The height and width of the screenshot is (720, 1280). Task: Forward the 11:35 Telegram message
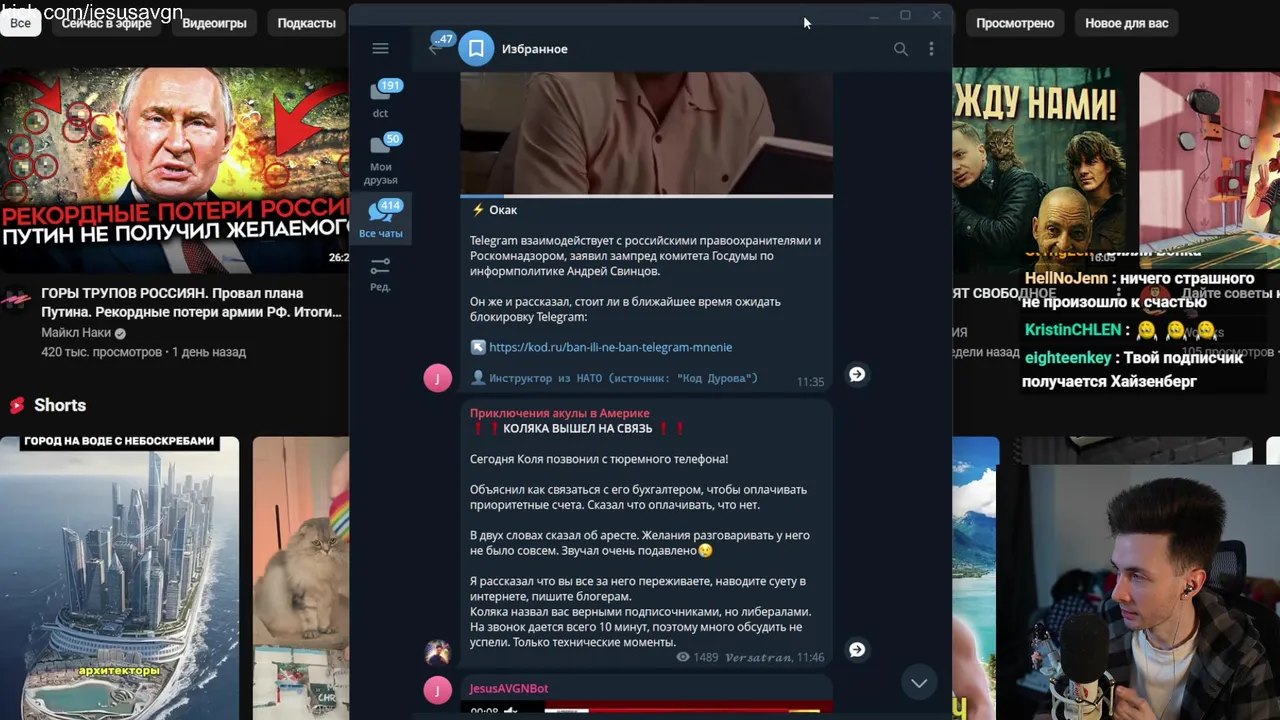857,374
